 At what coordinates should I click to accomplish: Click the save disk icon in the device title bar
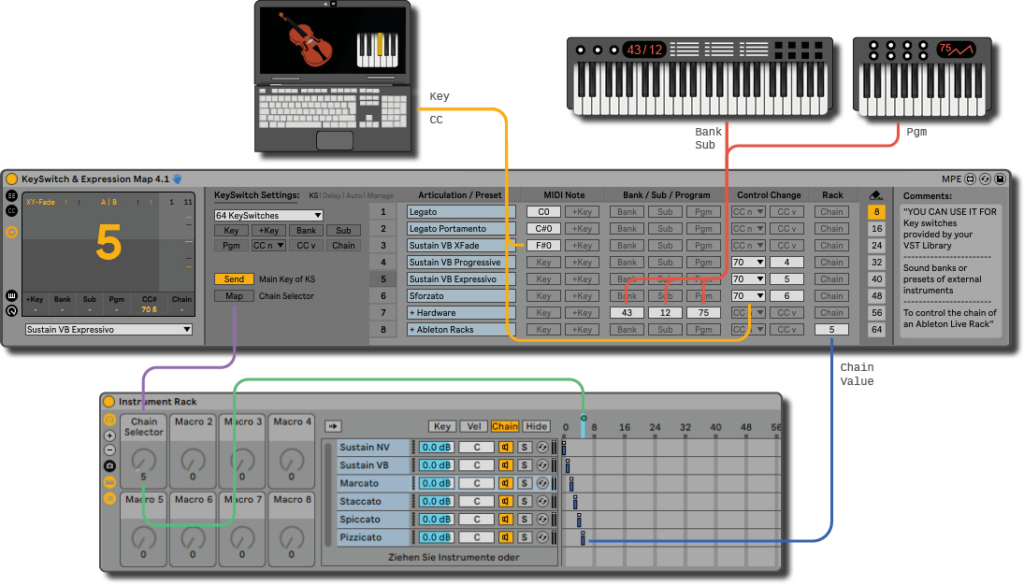coord(1000,179)
